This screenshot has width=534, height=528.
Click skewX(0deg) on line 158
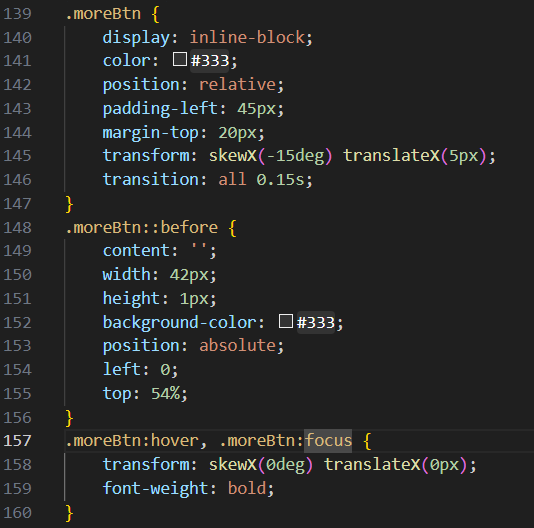click(261, 465)
